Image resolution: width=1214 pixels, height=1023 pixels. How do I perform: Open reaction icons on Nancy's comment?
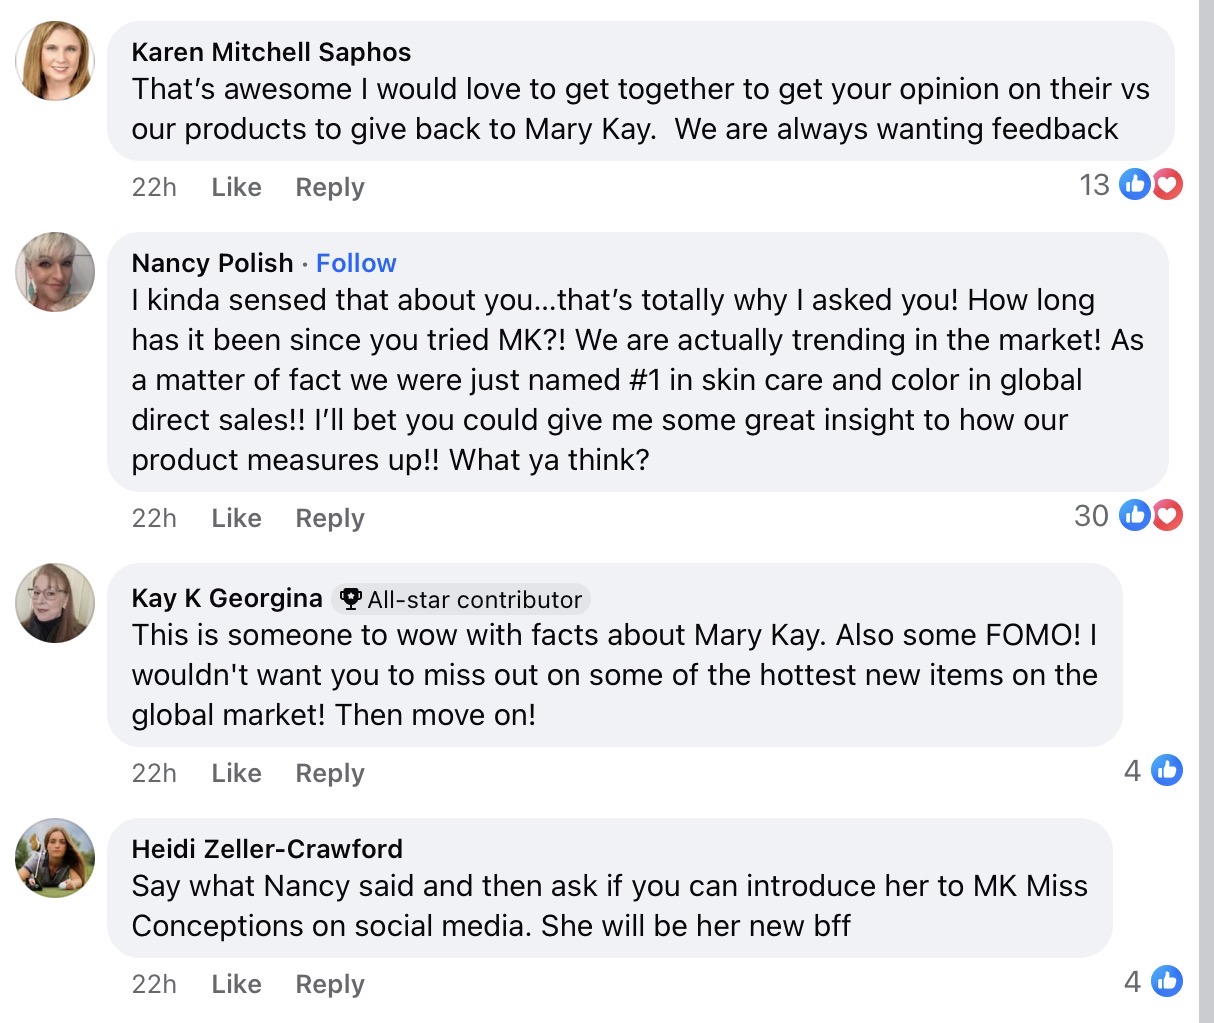pyautogui.click(x=1150, y=516)
